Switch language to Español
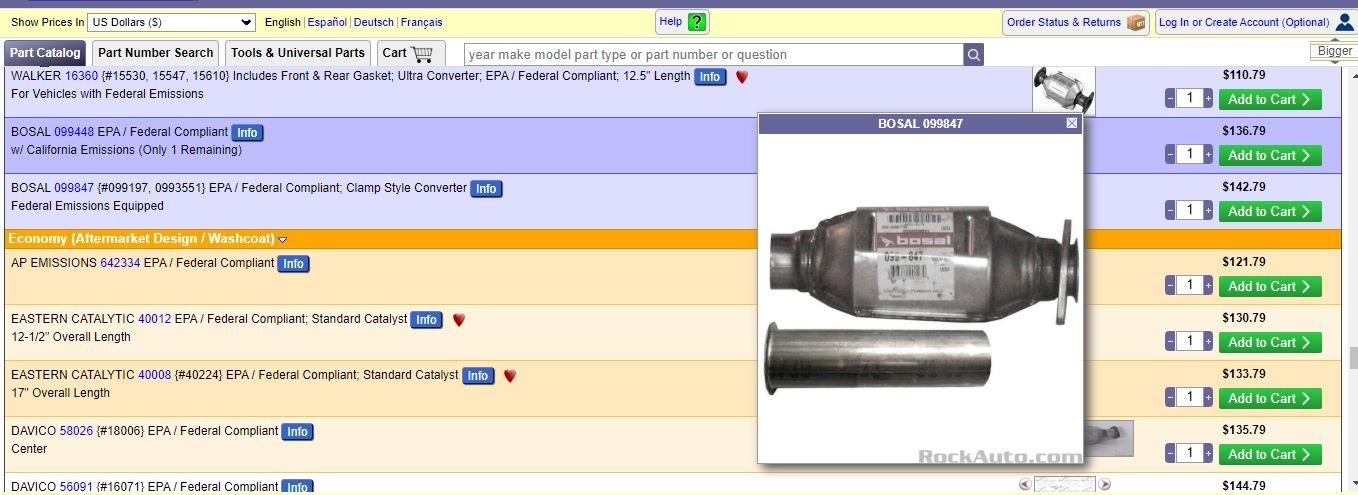This screenshot has height=495, width=1358. coord(327,22)
